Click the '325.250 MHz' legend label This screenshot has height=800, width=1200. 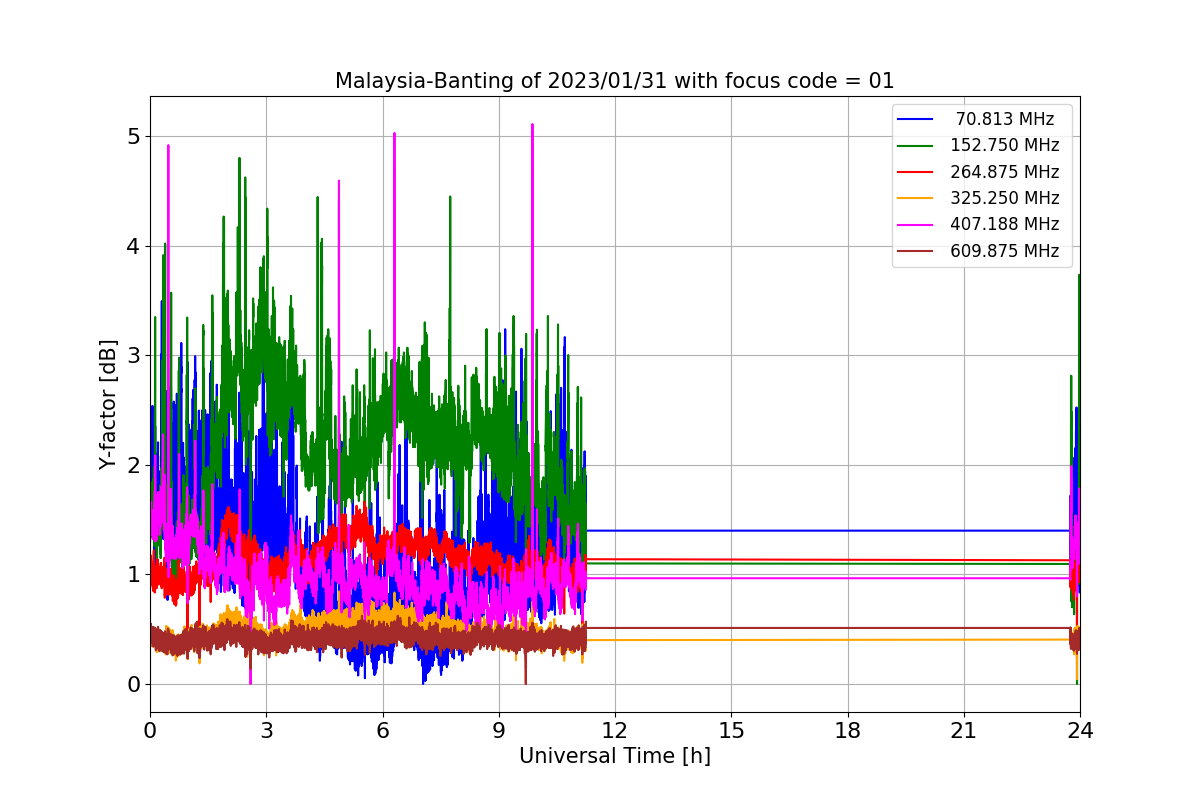(1005, 198)
